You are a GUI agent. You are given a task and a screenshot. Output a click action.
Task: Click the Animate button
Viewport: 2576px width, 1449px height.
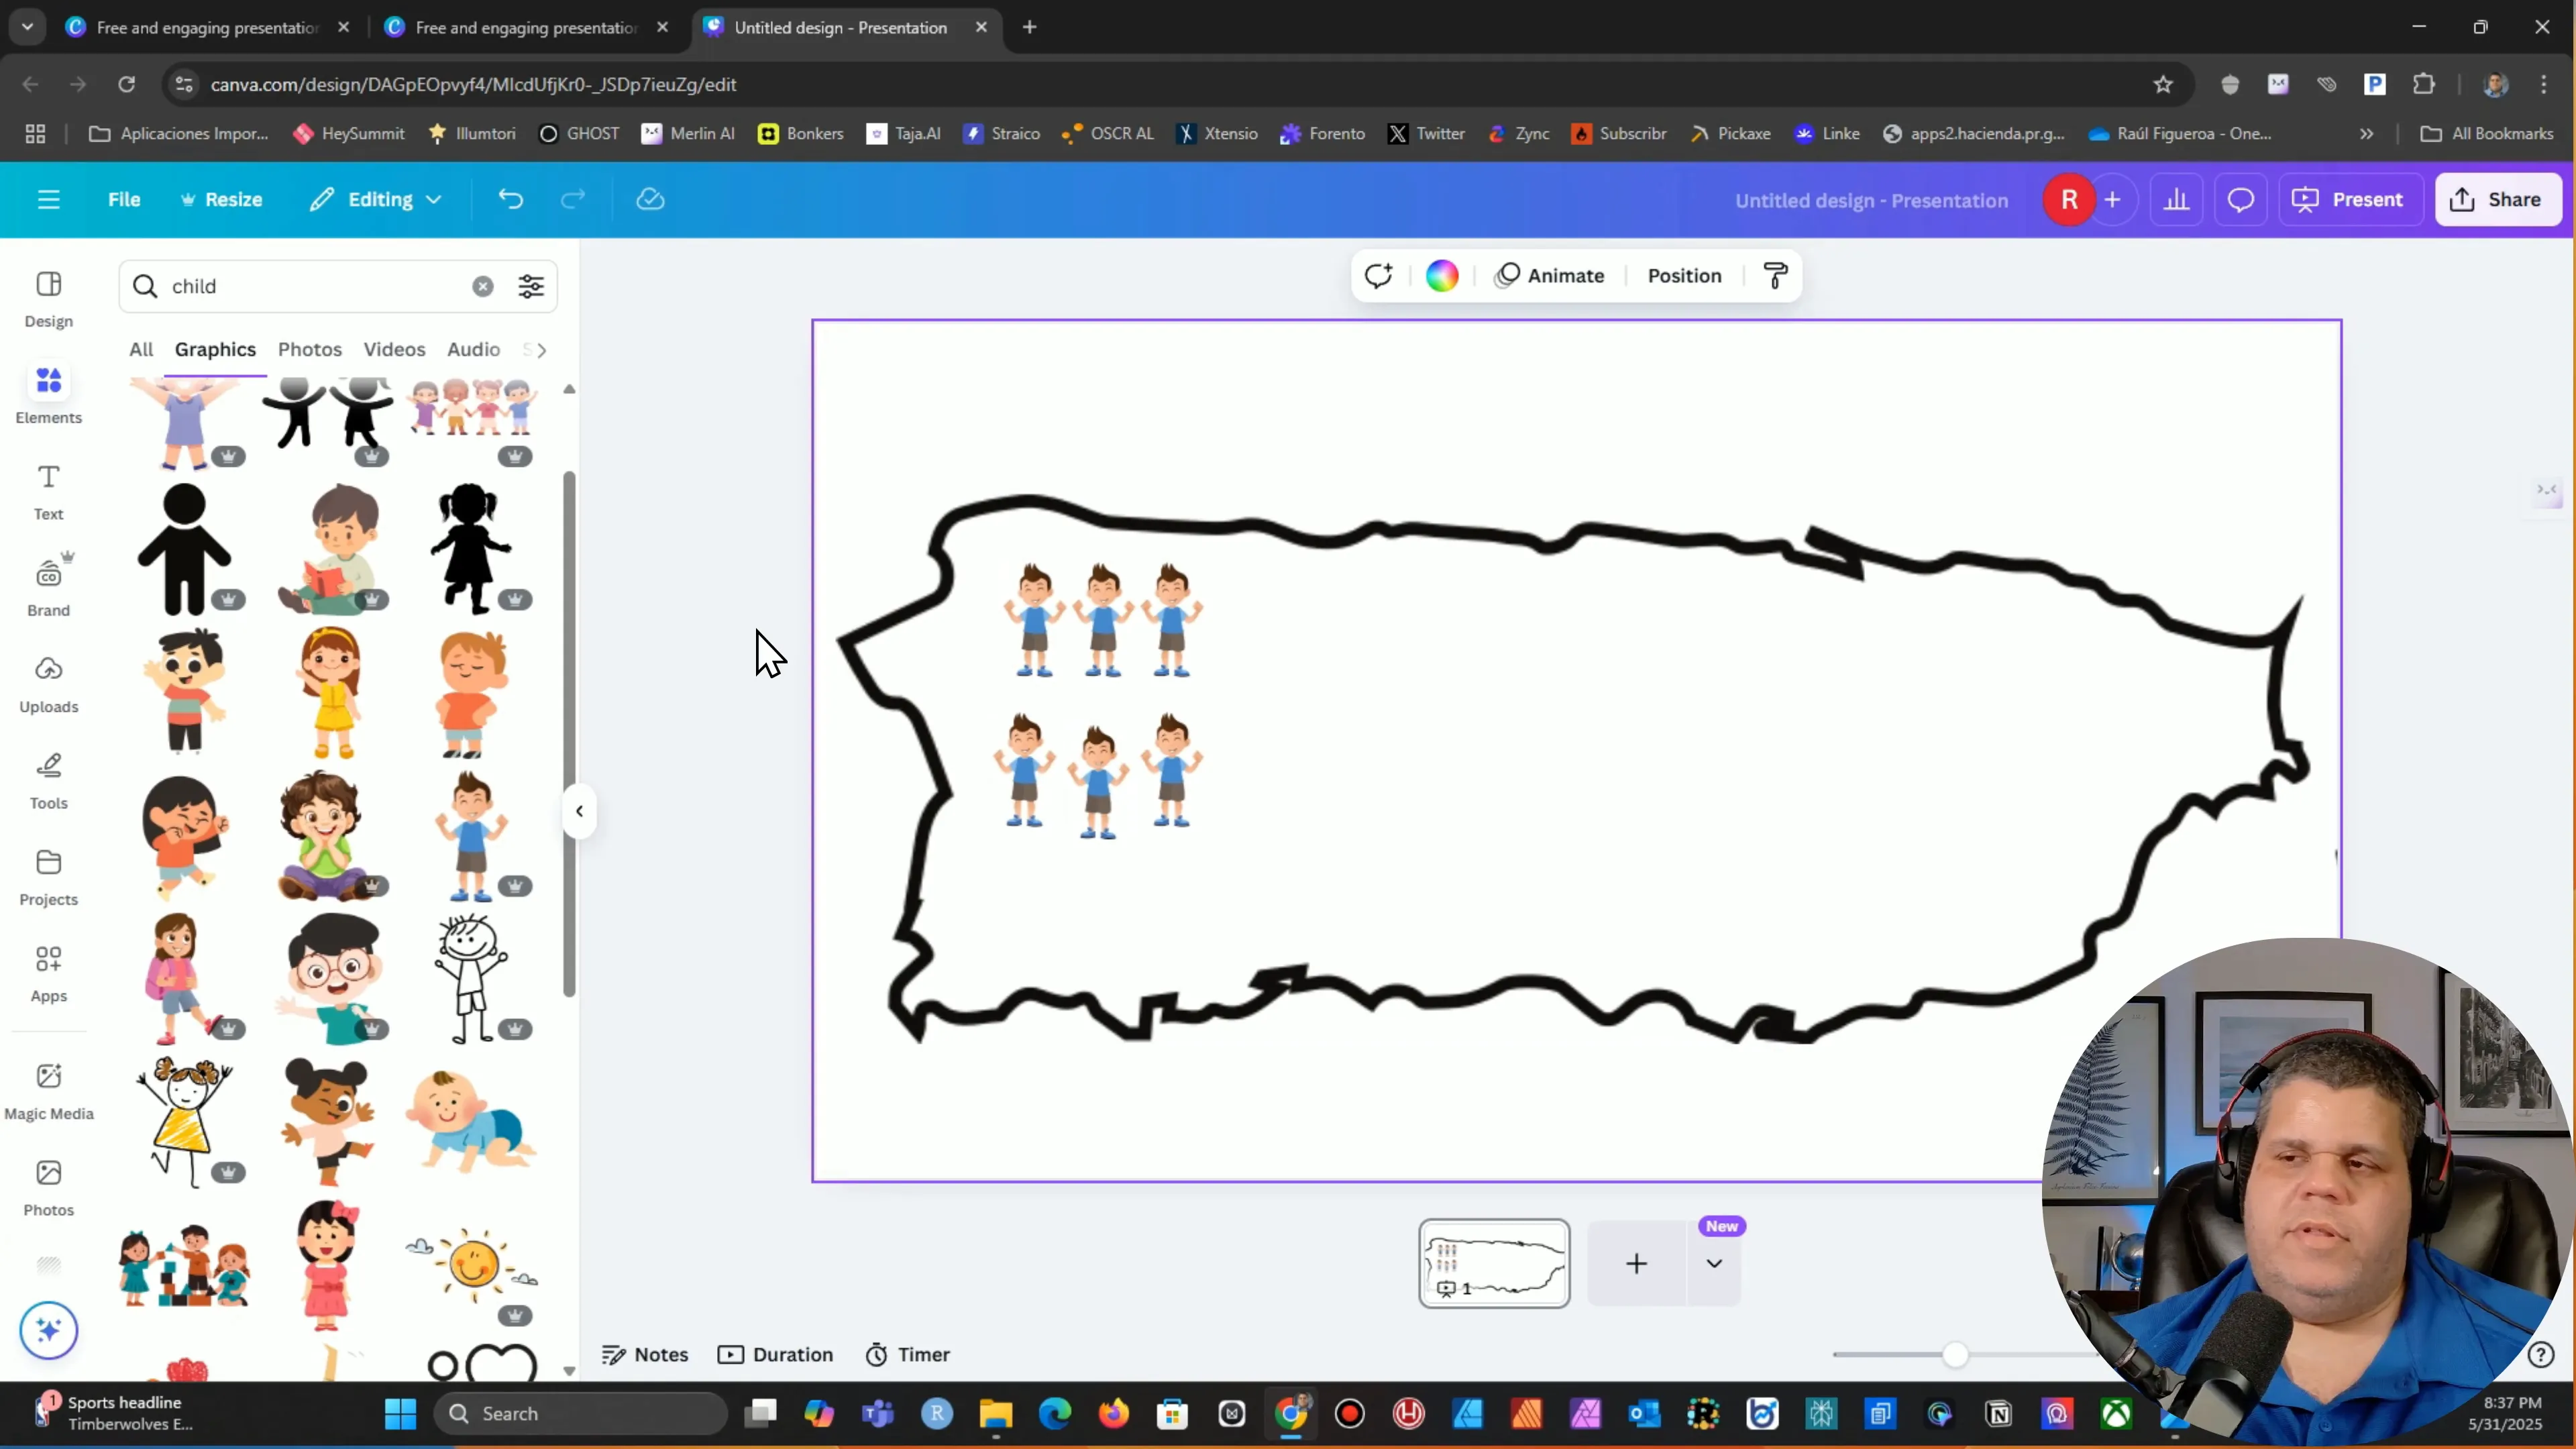tap(1550, 275)
